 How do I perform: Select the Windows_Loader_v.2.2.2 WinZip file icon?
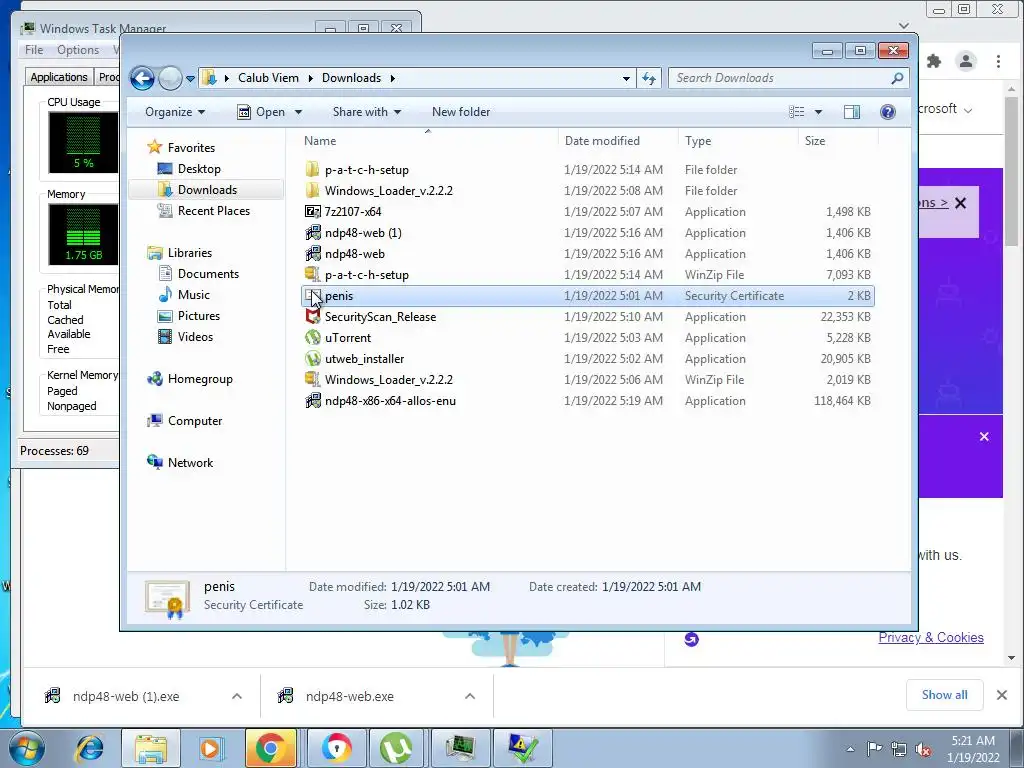[313, 379]
